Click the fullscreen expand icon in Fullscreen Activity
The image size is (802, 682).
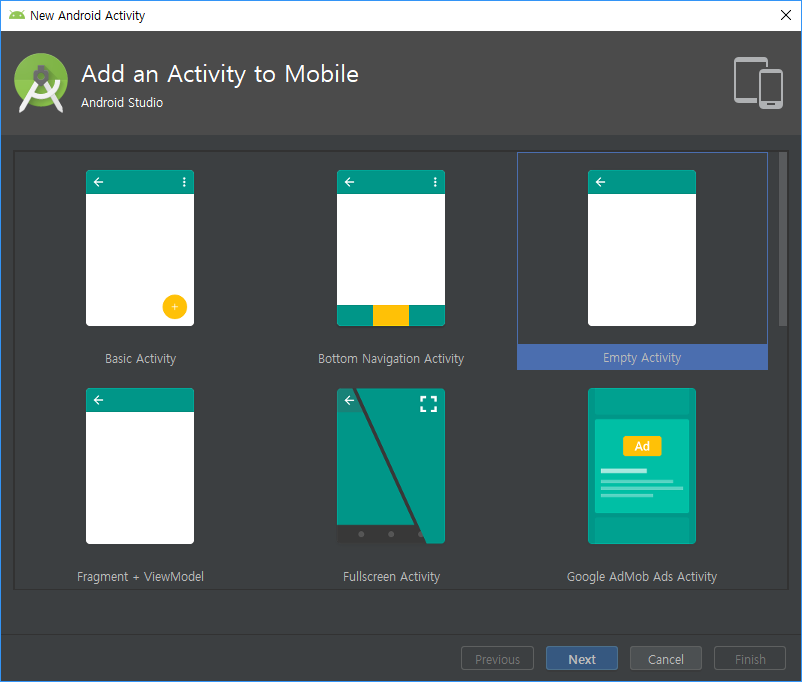(428, 404)
